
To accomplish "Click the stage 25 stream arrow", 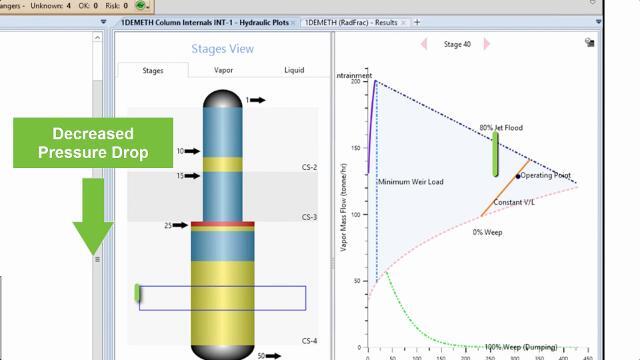I will (180, 225).
